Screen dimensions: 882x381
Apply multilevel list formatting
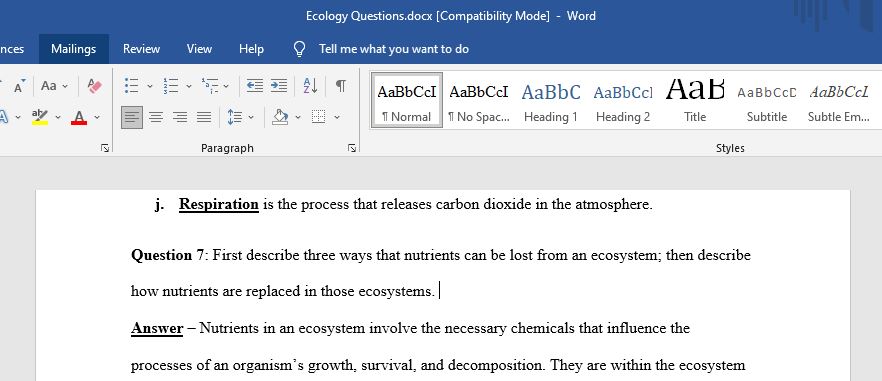[x=210, y=86]
